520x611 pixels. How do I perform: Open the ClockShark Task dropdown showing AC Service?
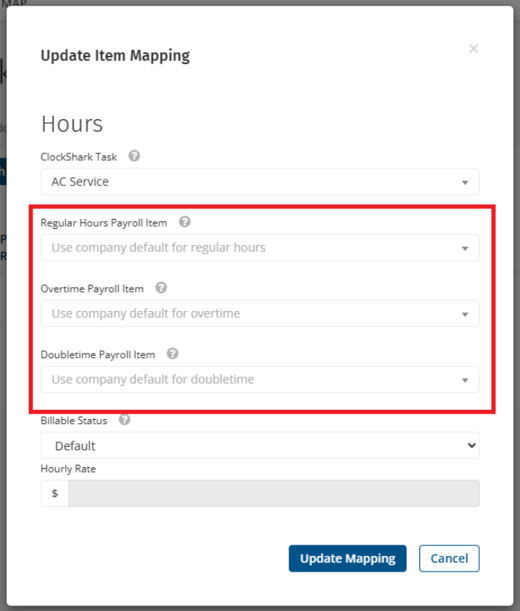pyautogui.click(x=260, y=182)
